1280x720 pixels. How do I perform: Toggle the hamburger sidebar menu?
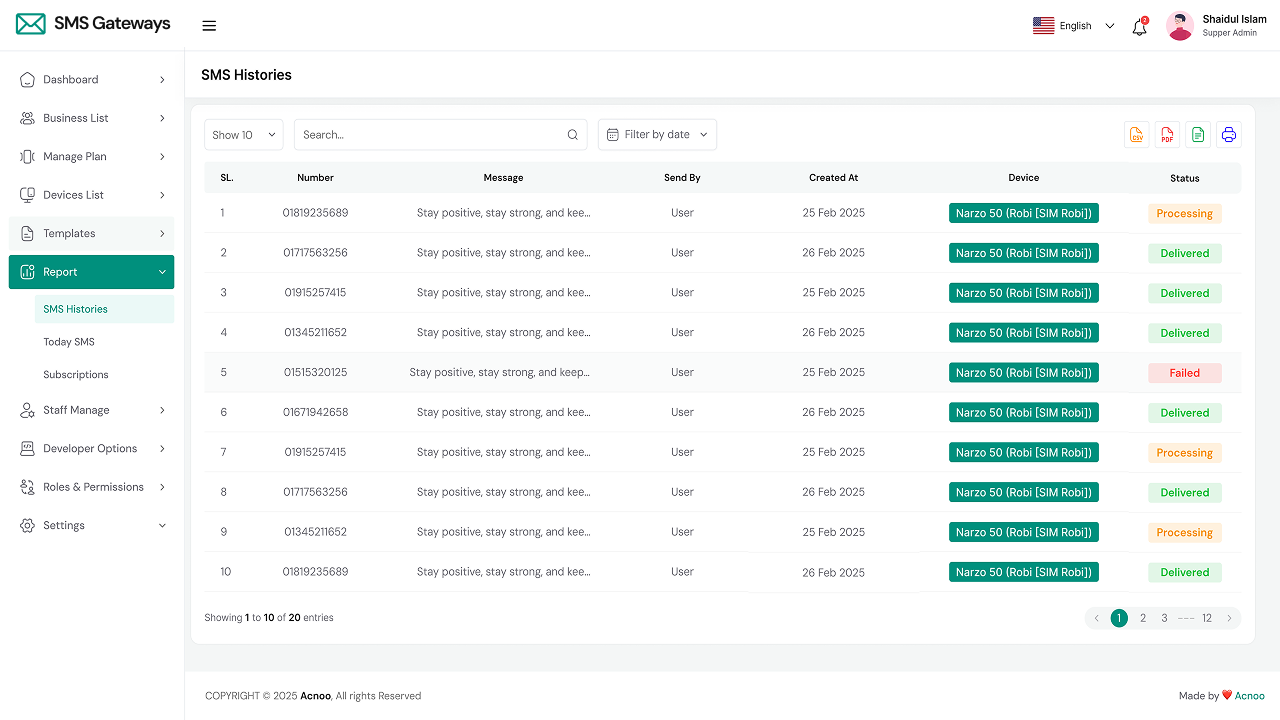(x=209, y=26)
